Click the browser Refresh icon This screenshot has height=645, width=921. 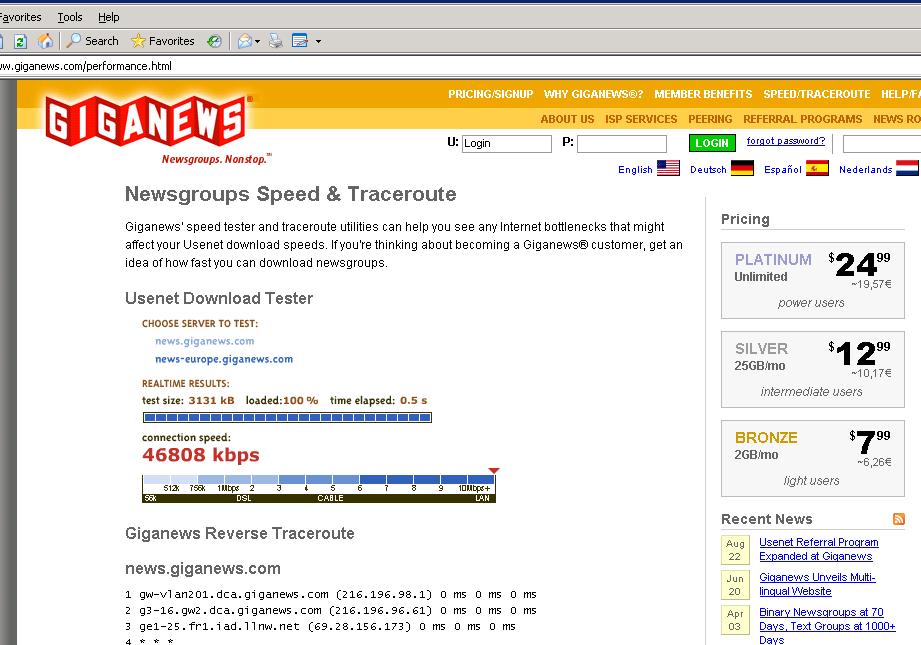coord(21,41)
